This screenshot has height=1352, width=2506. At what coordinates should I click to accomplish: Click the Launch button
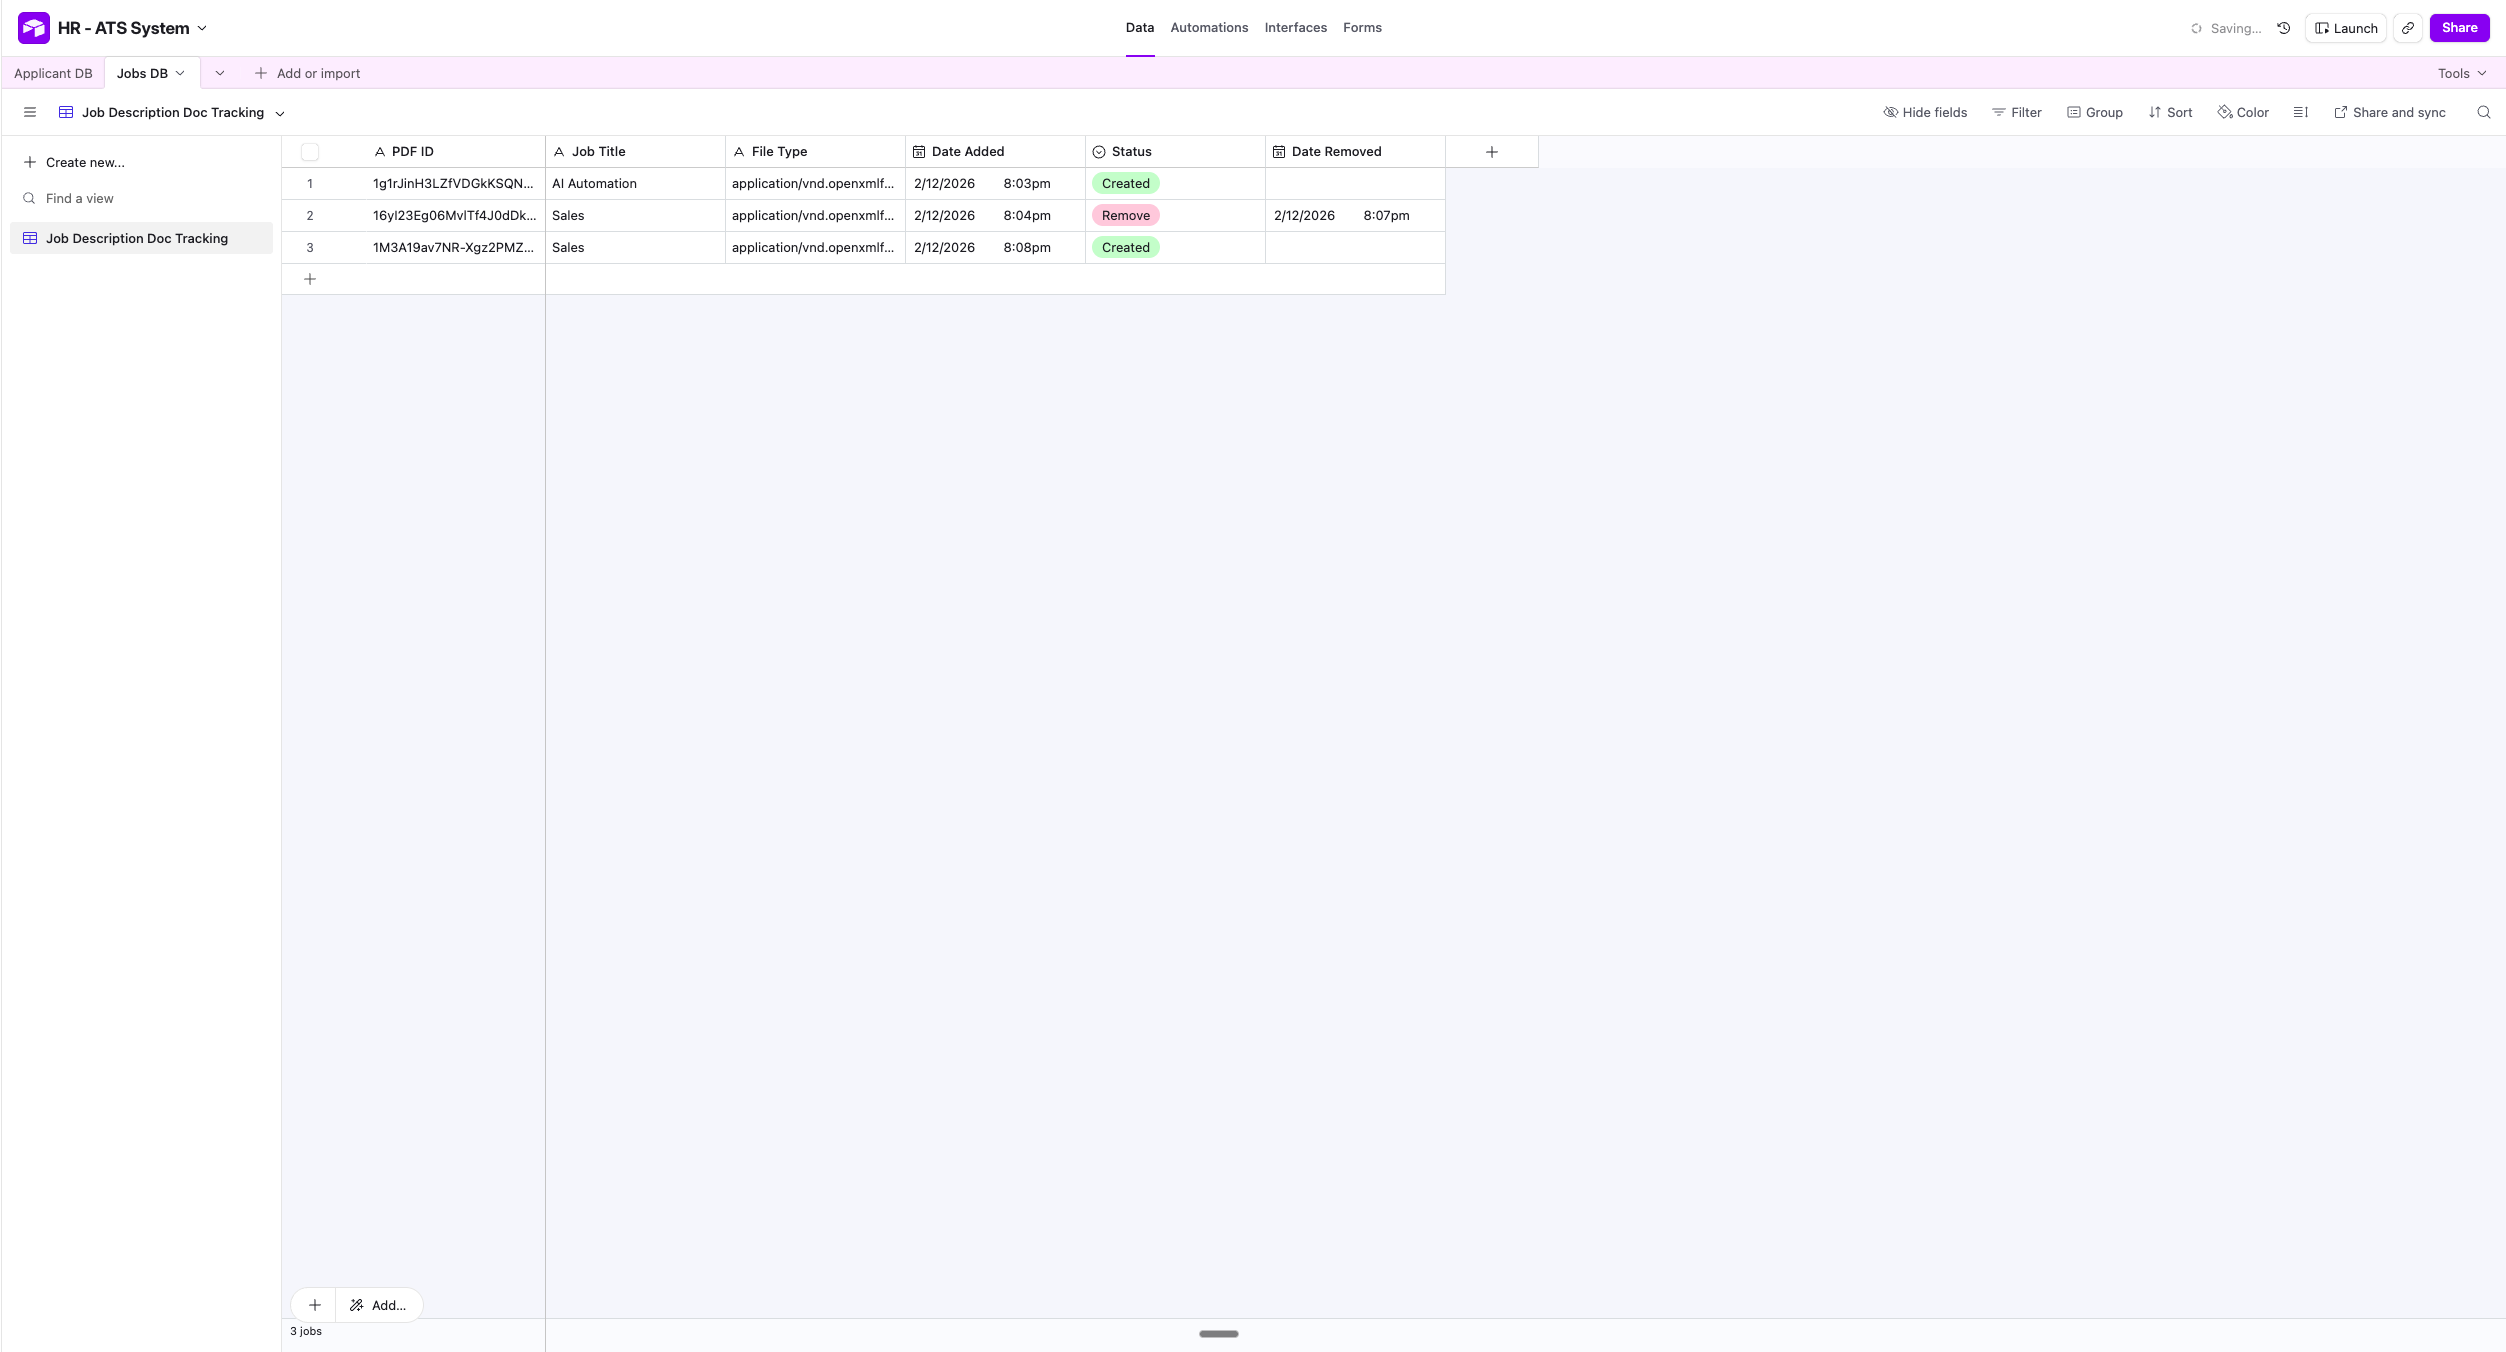[2346, 28]
